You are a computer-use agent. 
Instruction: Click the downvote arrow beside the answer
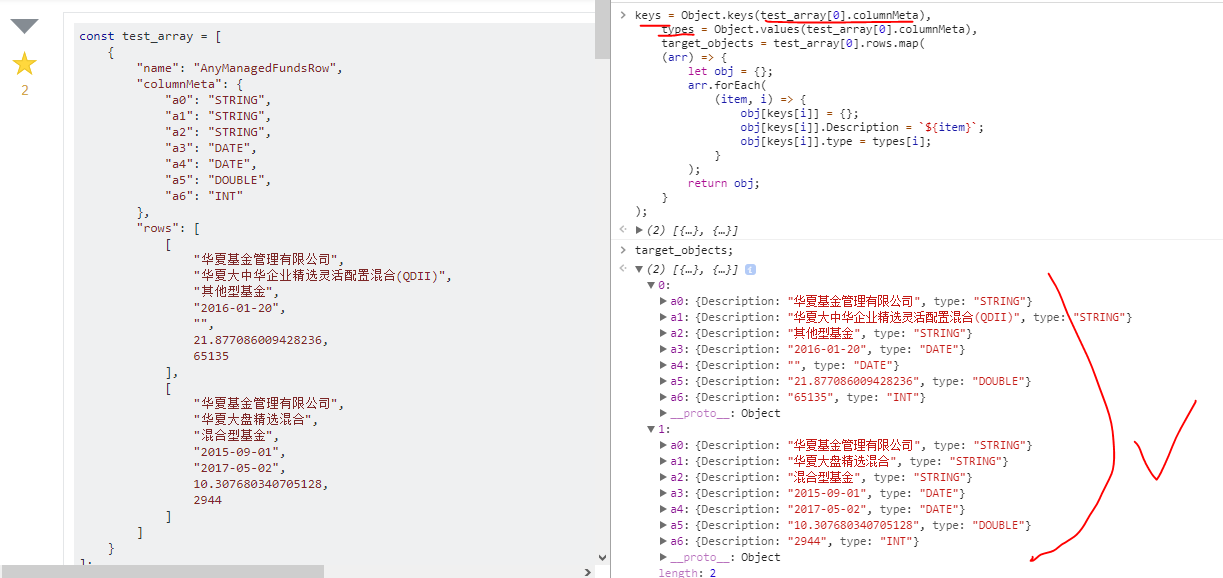point(24,26)
